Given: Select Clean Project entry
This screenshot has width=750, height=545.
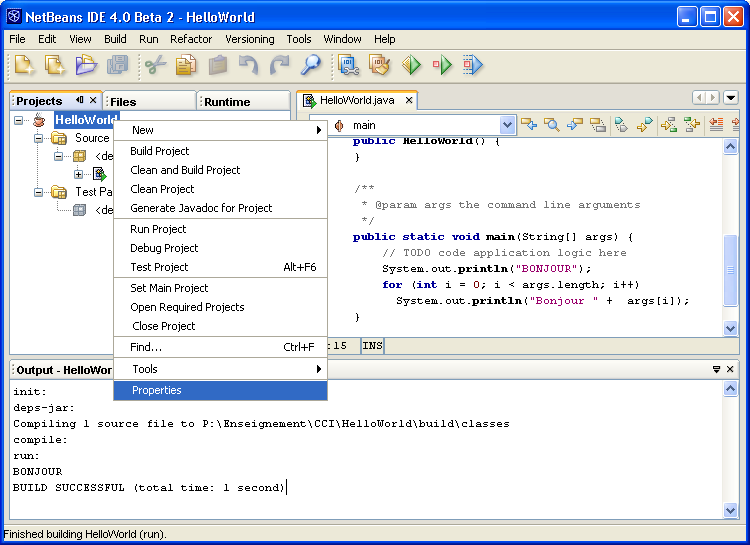Looking at the screenshot, I should click(221, 189).
